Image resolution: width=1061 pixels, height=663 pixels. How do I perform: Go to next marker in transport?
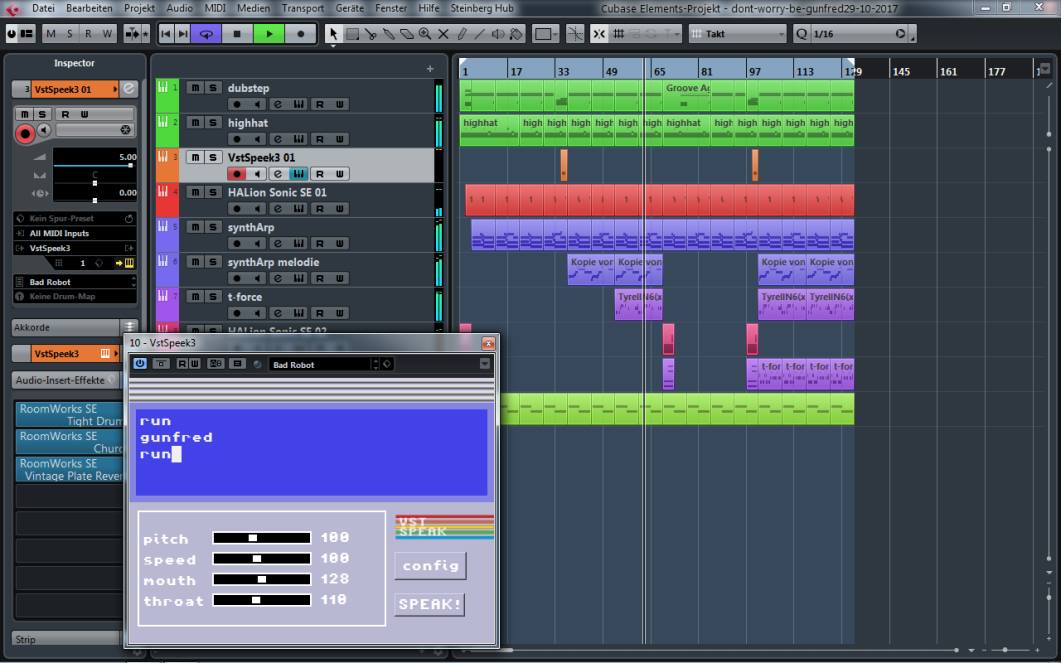coord(182,34)
